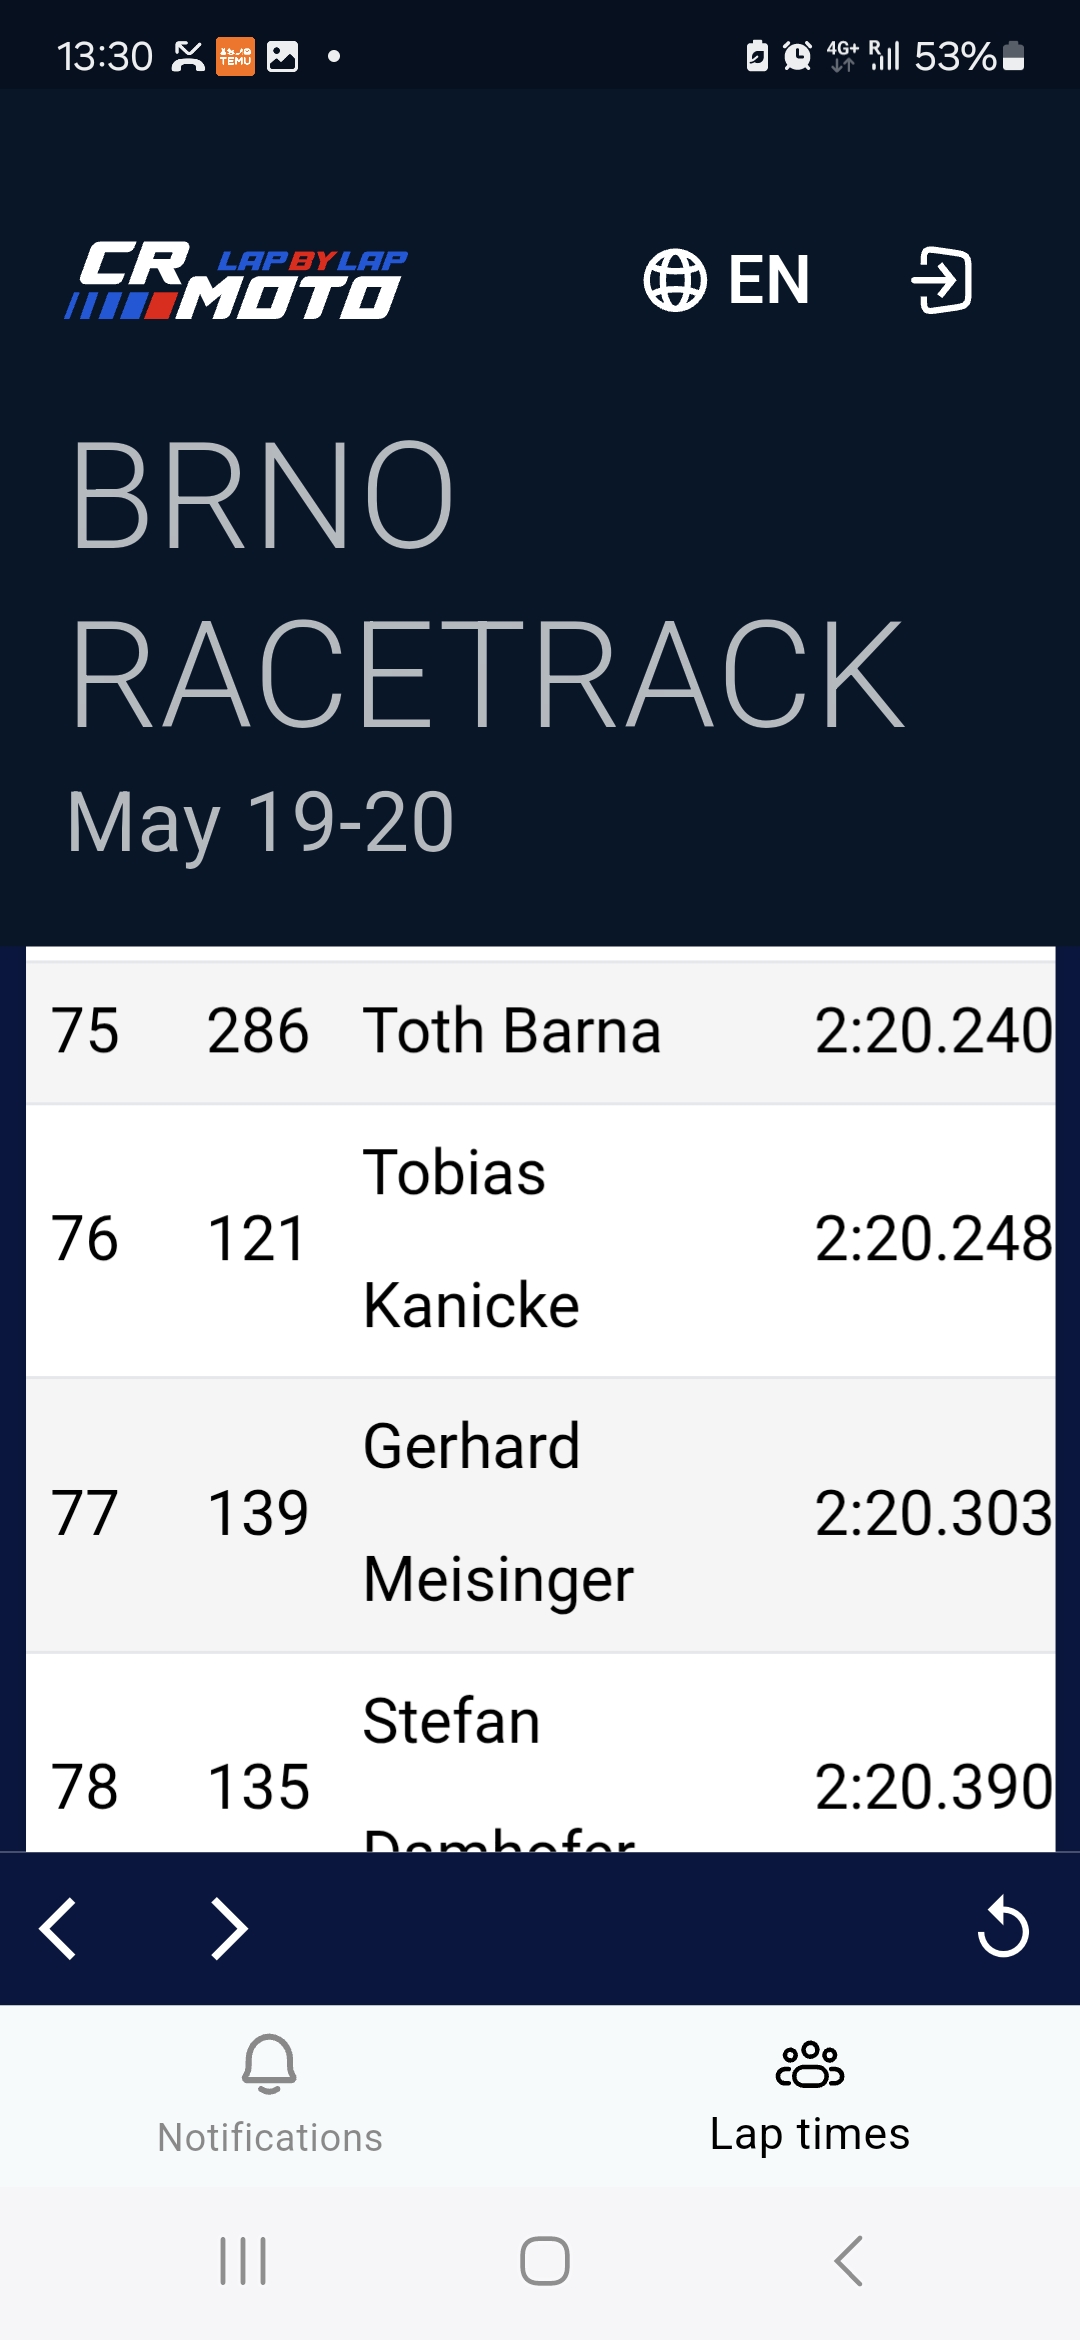Open rider number 135 Stefan entry
1080x2340 pixels.
(x=540, y=1752)
